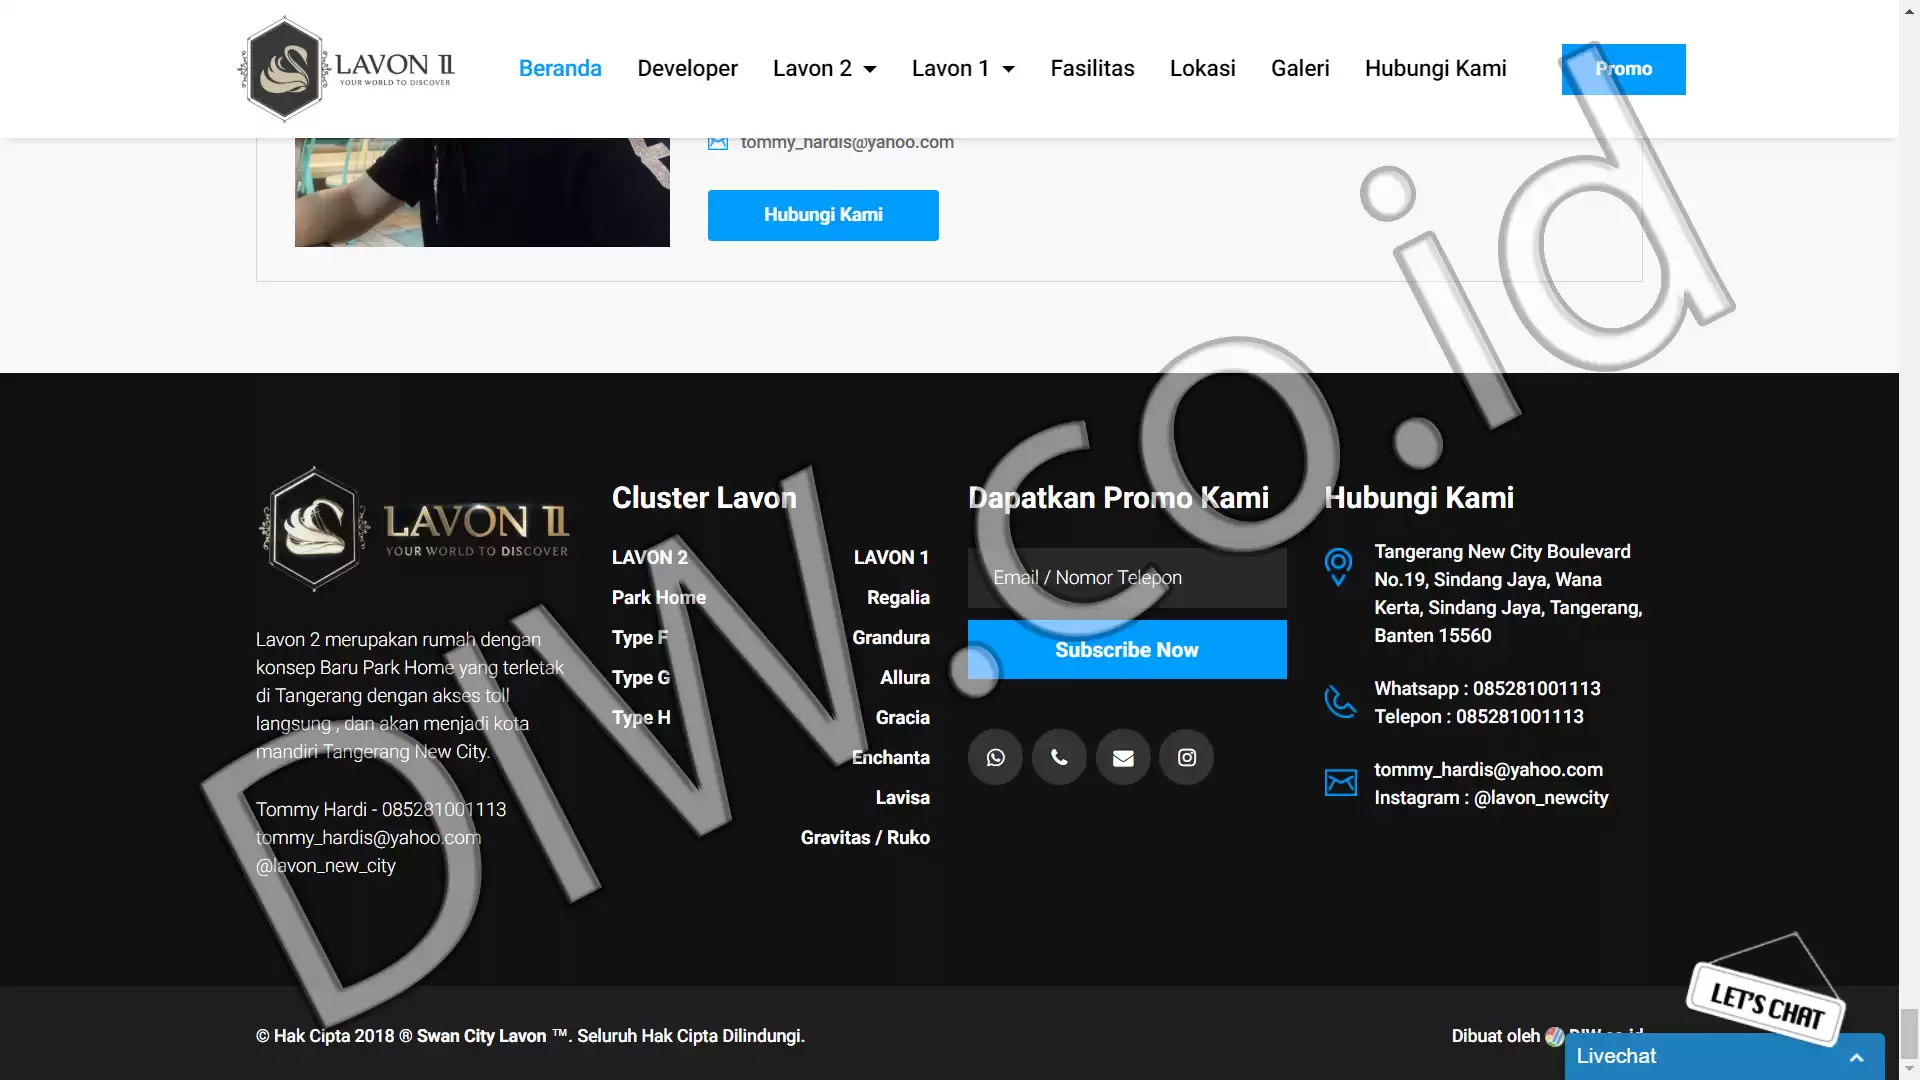Click the page vertical scrollbar thumb
Screen dimensions: 1920x1080
pos(1909,1032)
